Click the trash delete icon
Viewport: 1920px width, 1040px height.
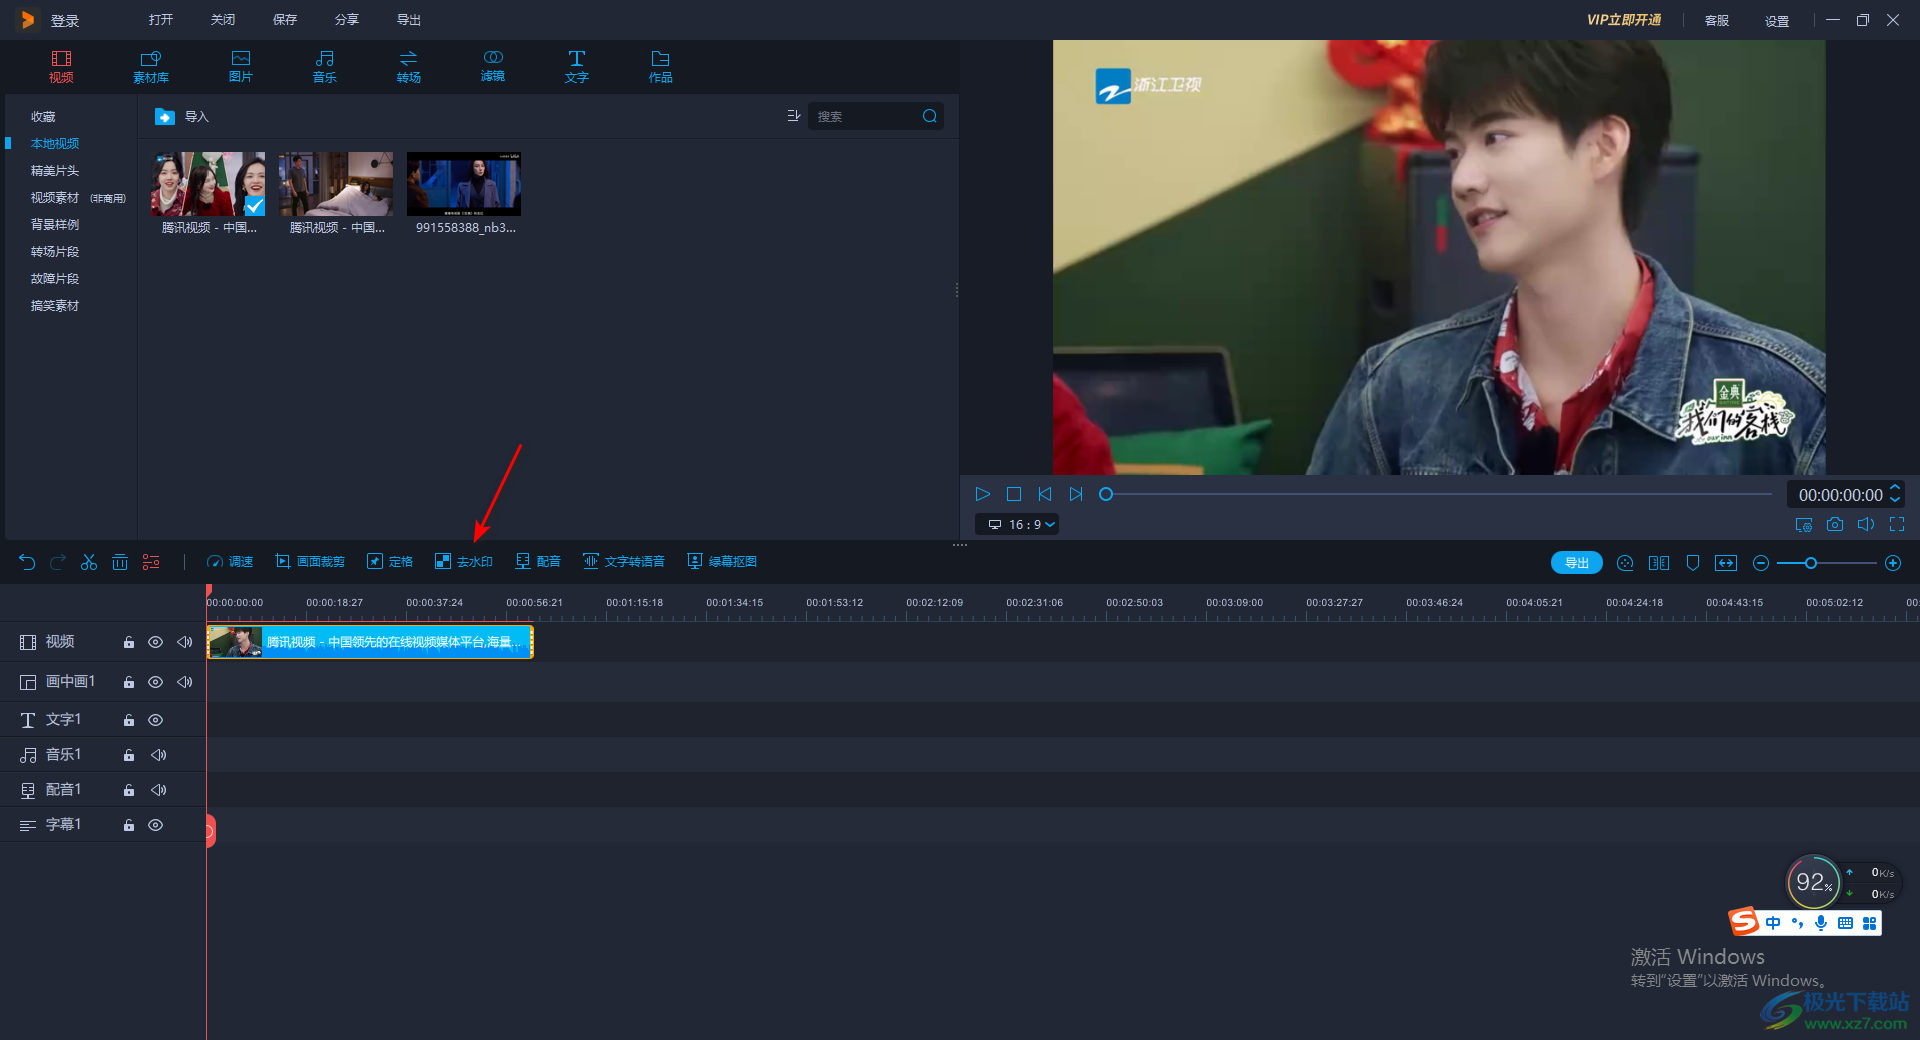coord(120,562)
